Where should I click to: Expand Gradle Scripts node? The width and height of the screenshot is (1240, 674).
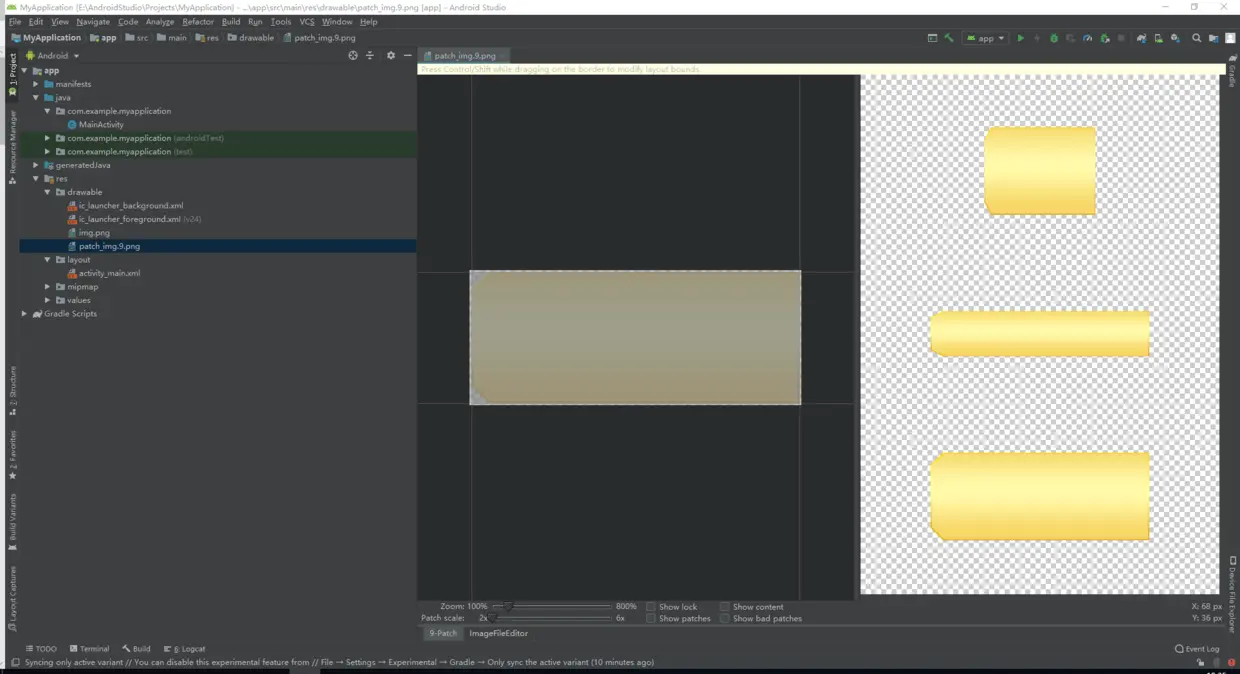25,314
